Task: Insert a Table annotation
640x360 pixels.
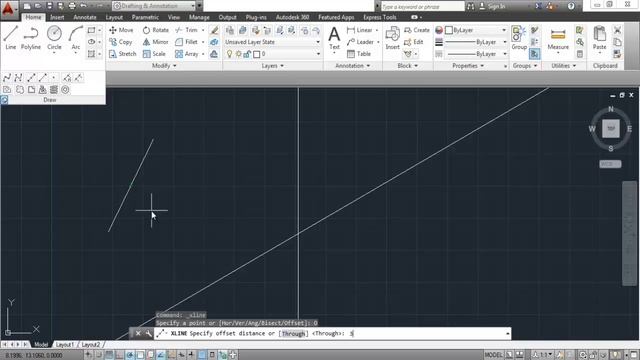Action: click(x=359, y=53)
